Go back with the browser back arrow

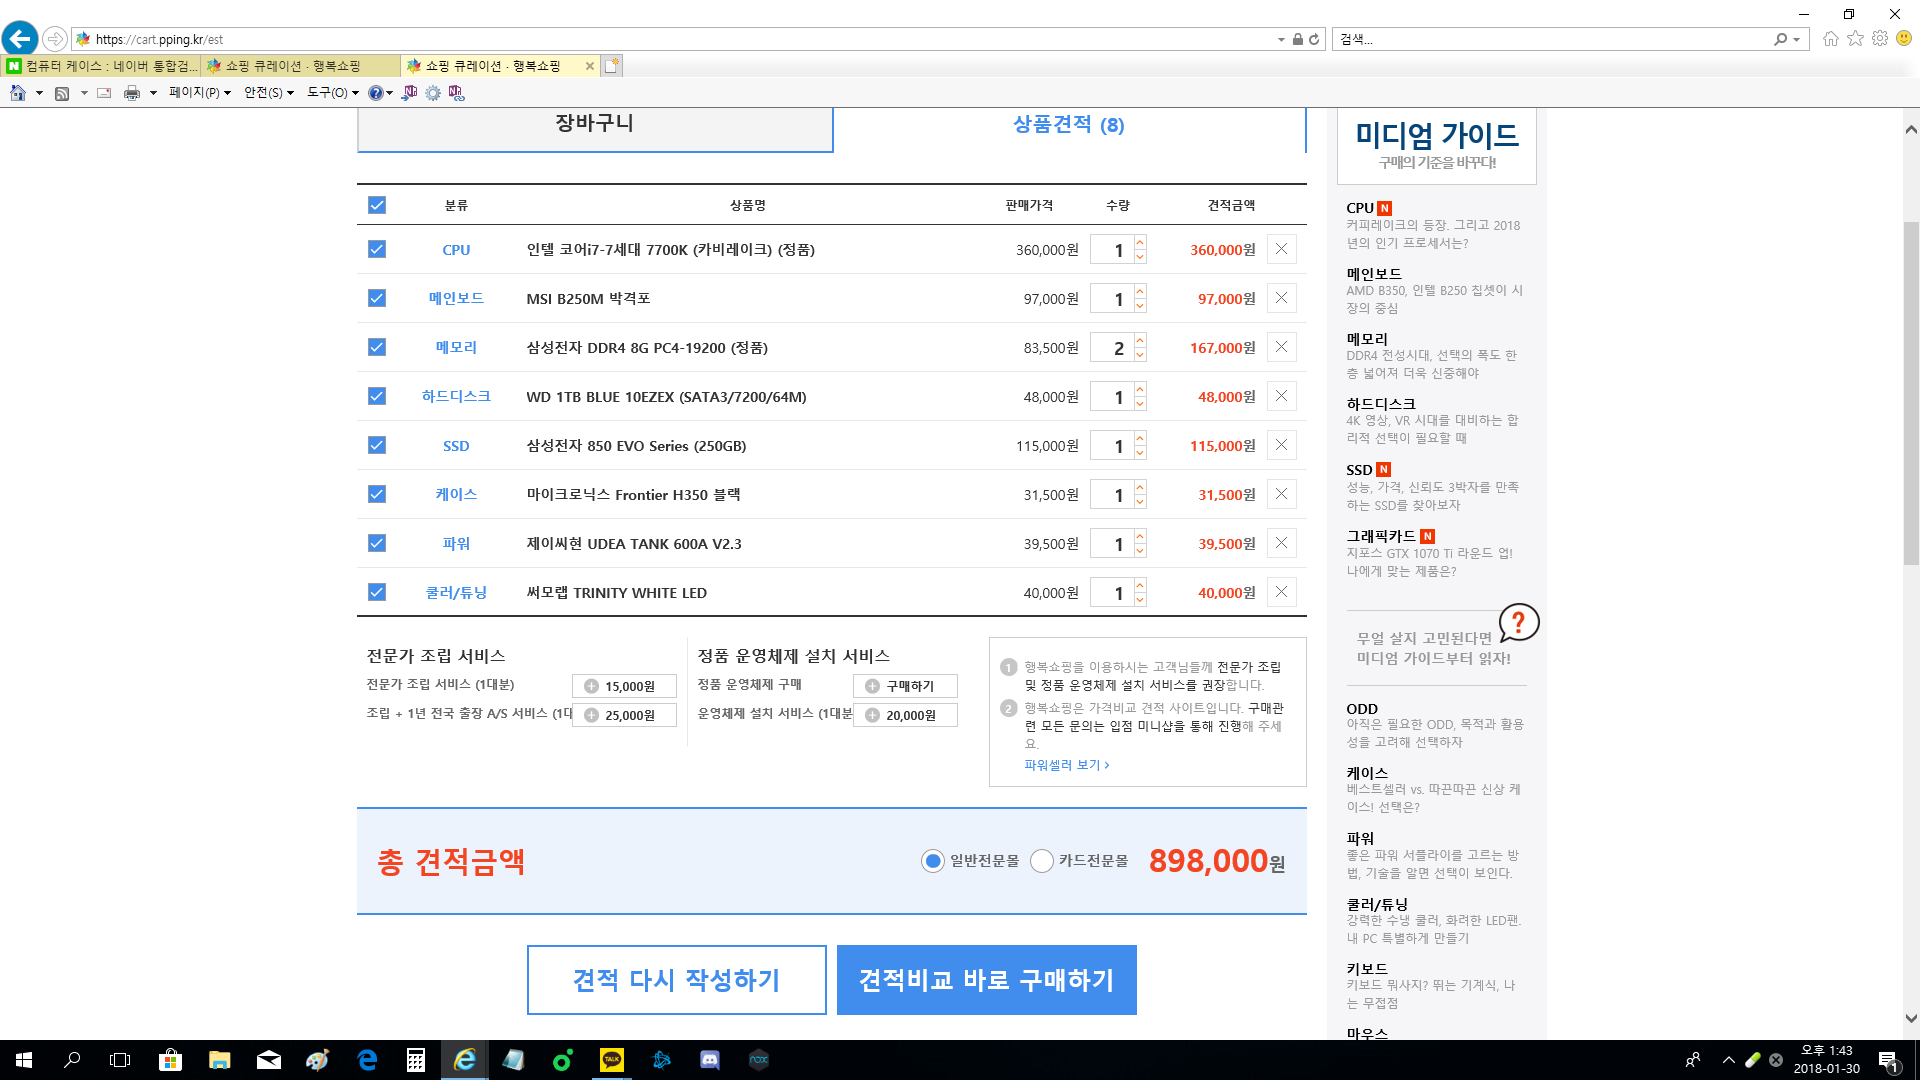click(x=20, y=39)
